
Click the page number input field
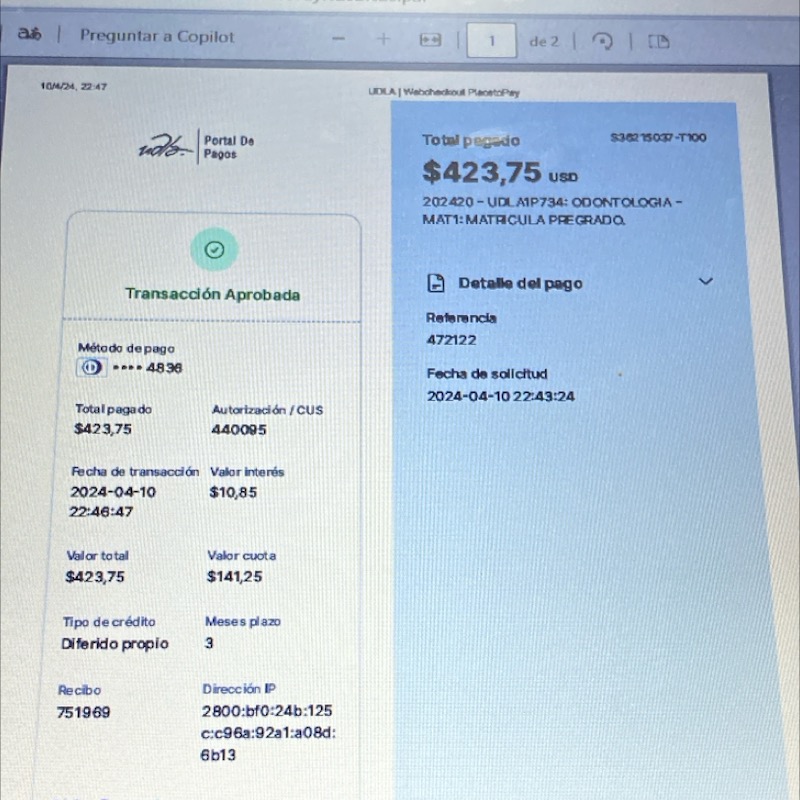click(491, 41)
